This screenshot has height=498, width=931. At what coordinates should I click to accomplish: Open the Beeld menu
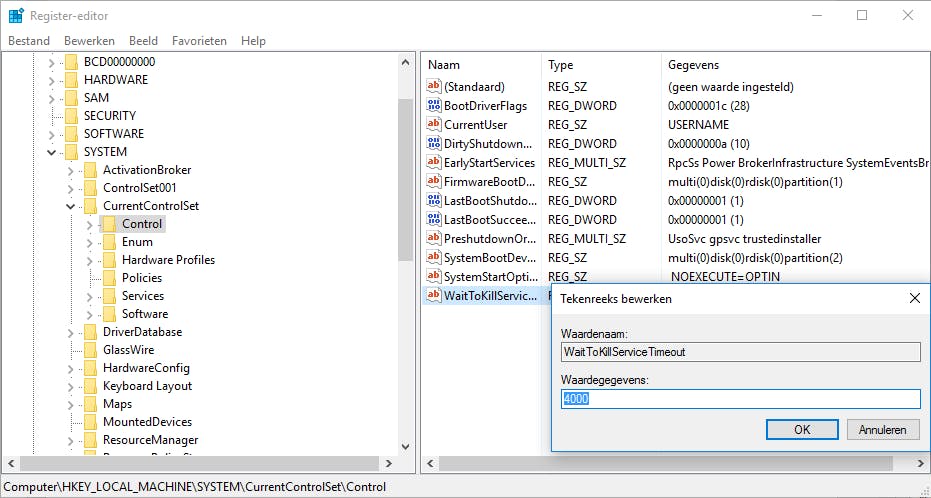click(143, 41)
